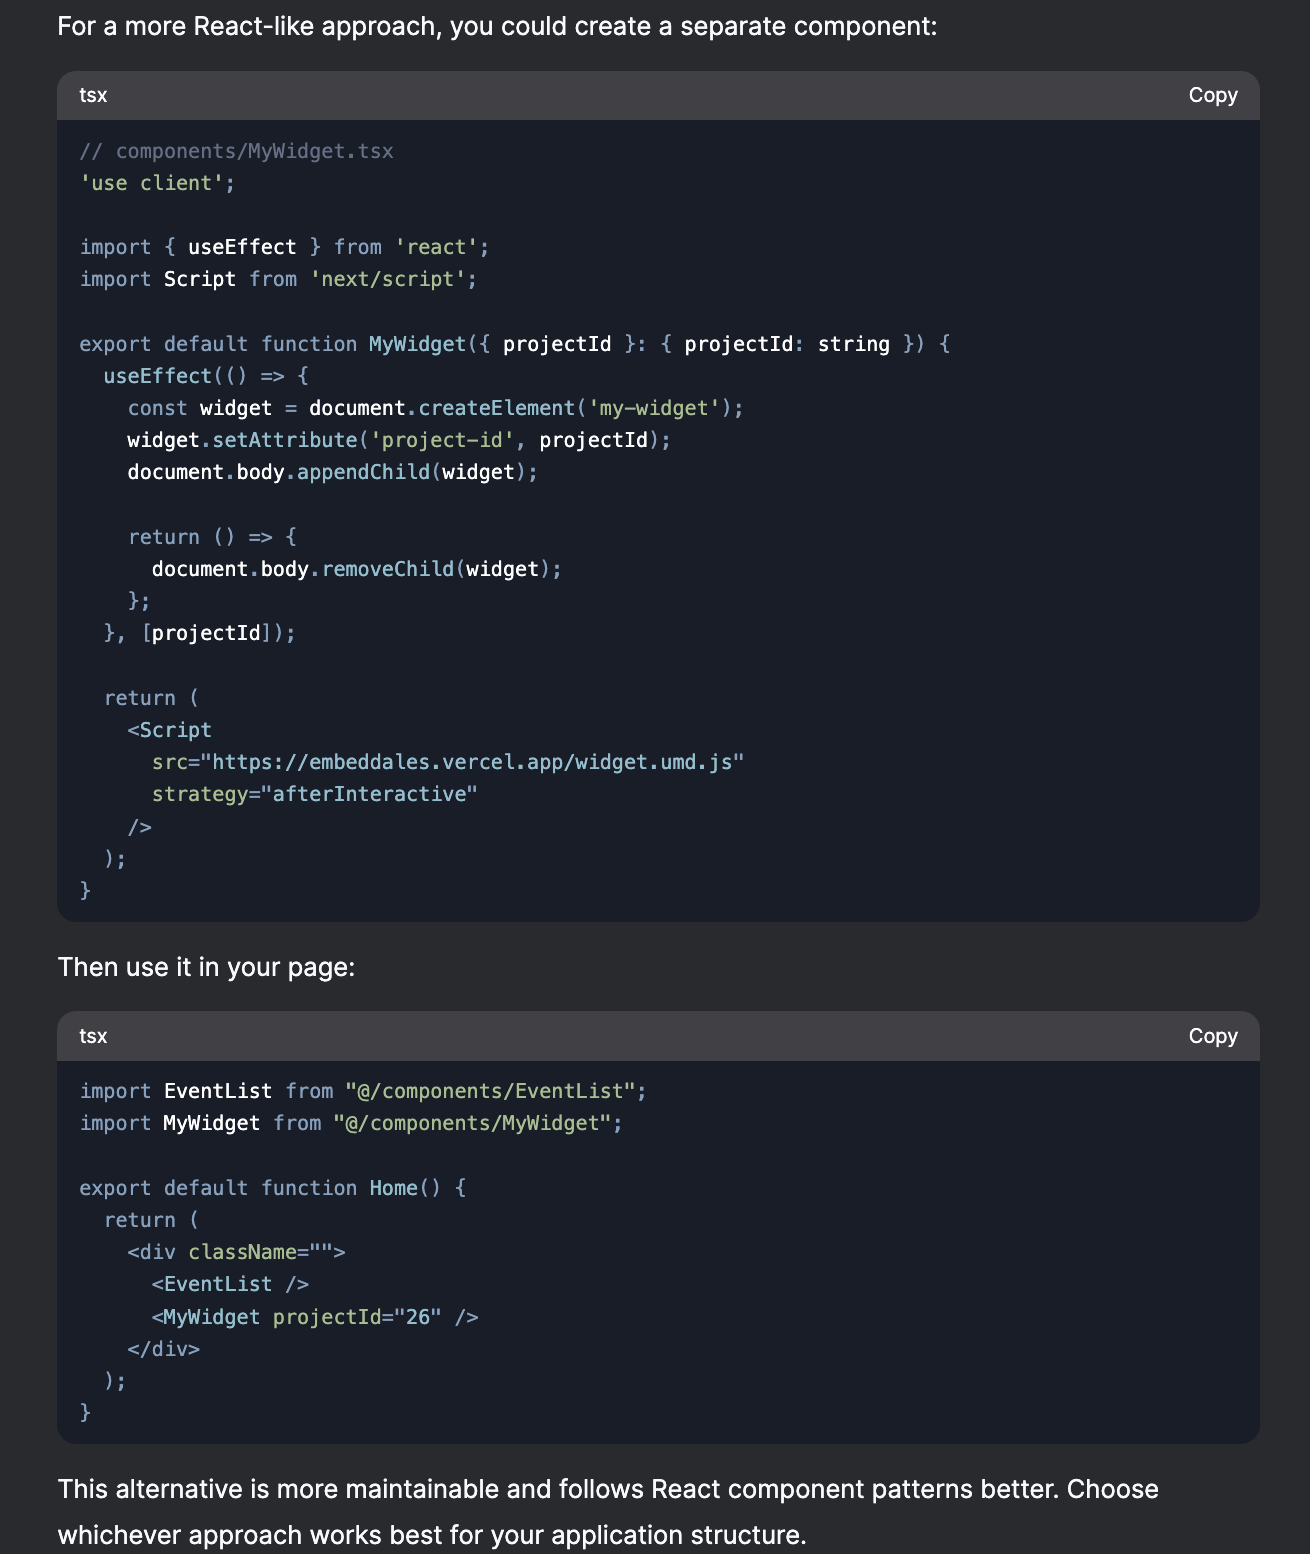This screenshot has width=1310, height=1554.
Task: Click the src embeddales.vercel.app widget URL line
Action: pyautogui.click(x=448, y=762)
